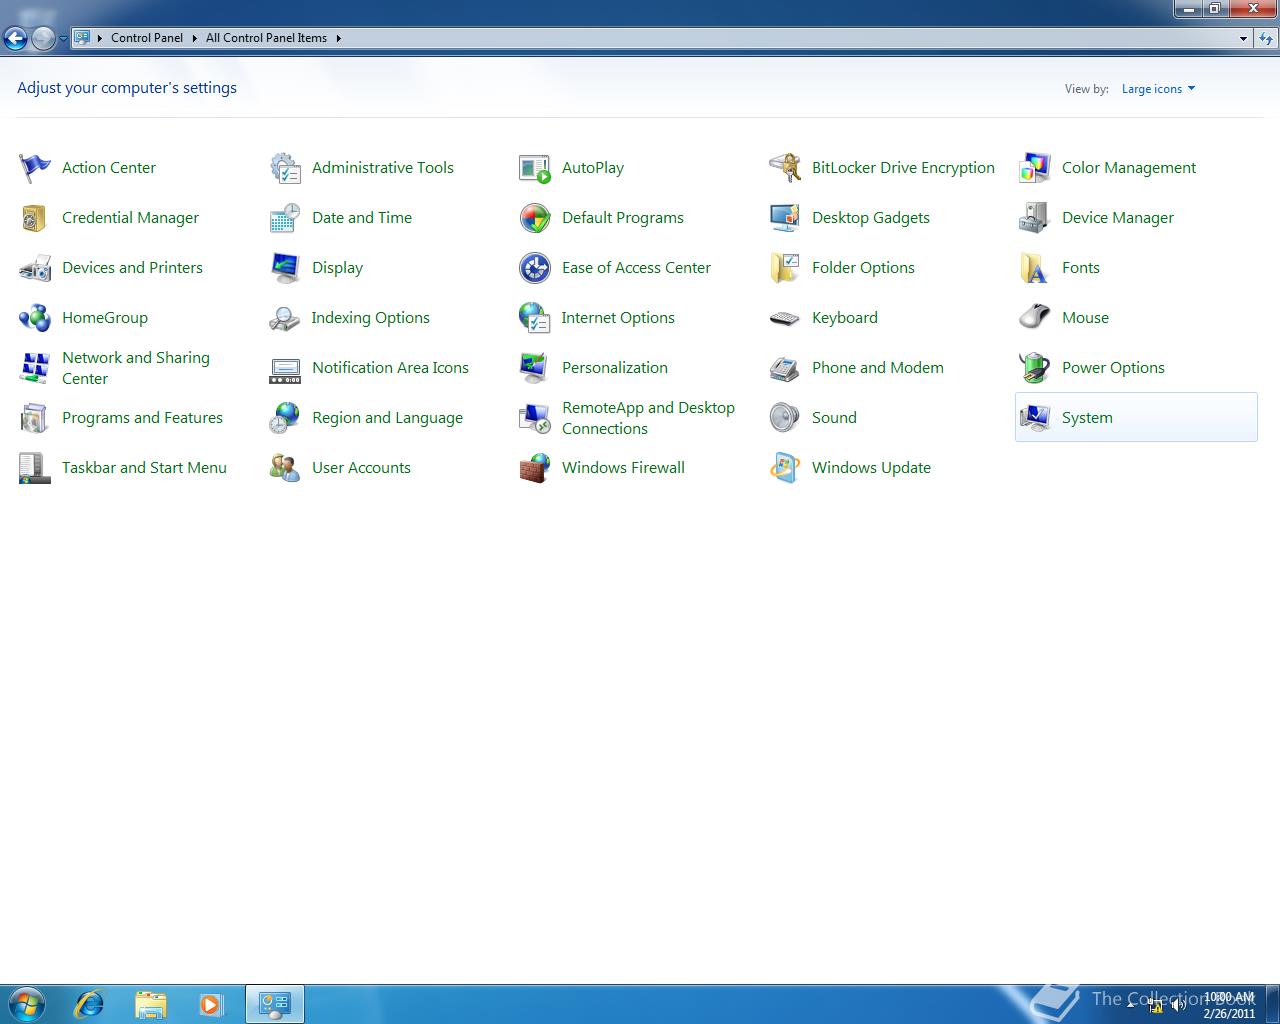Launch Internet Explorer from the taskbar
Screen dimensions: 1280x1024
tap(90, 1003)
